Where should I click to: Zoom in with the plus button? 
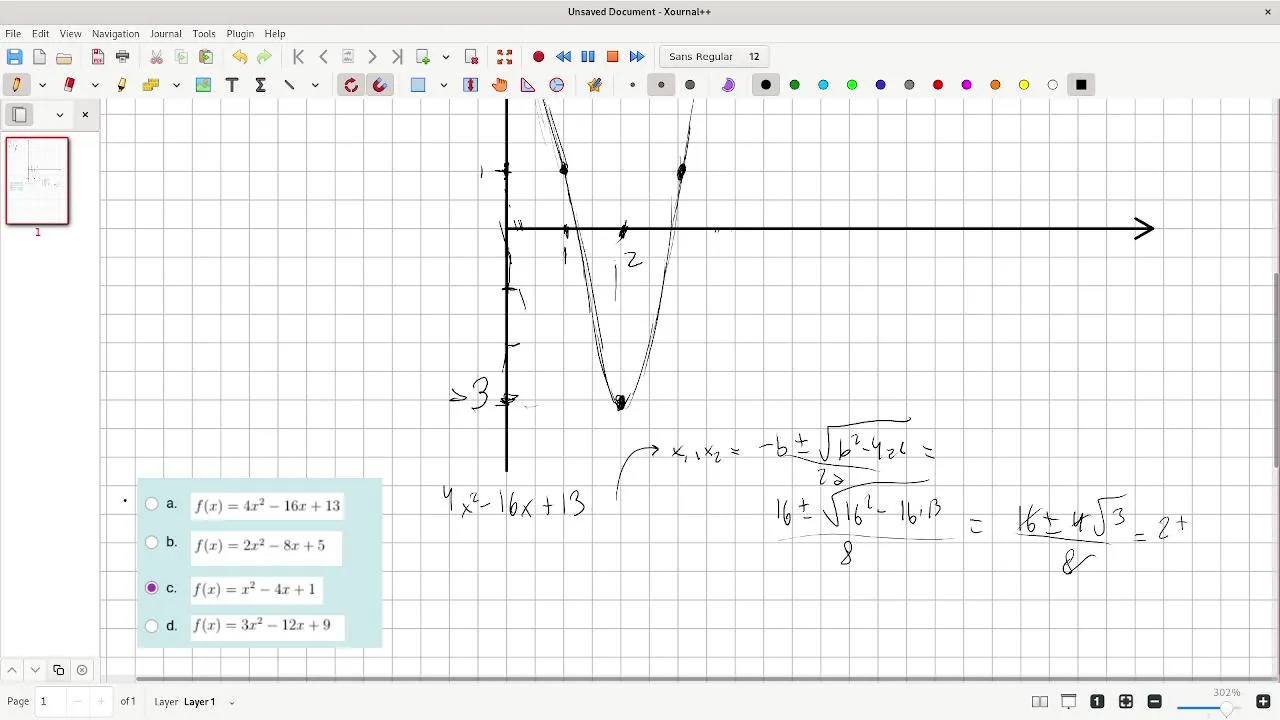1263,702
